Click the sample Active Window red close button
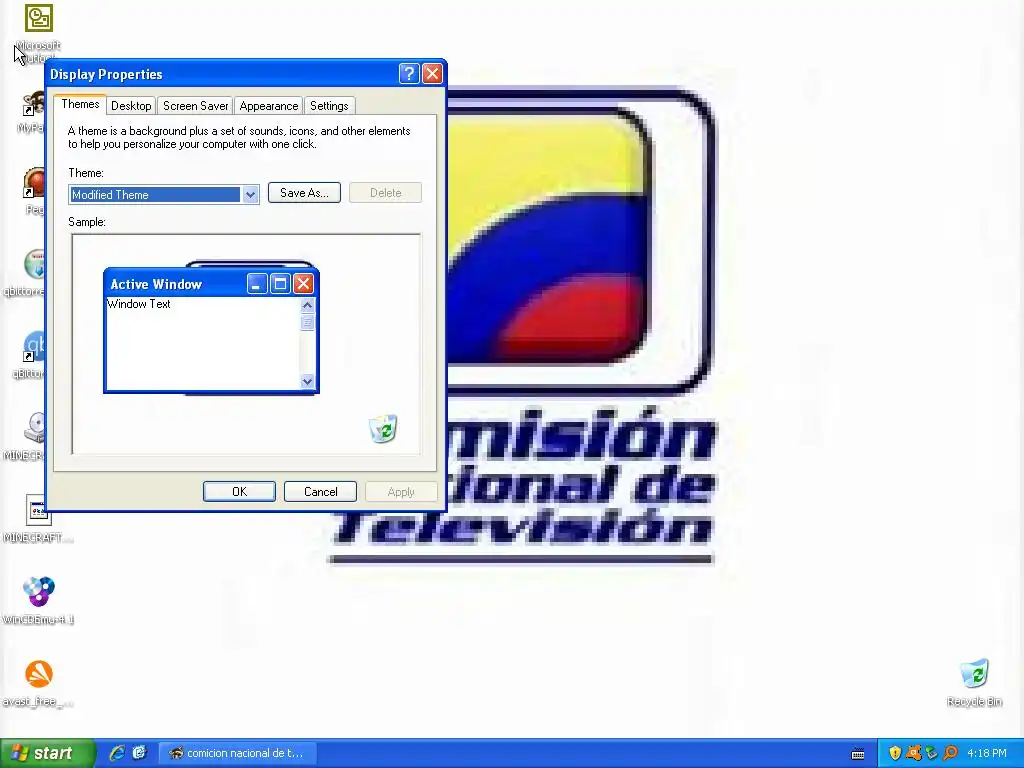 tap(303, 283)
